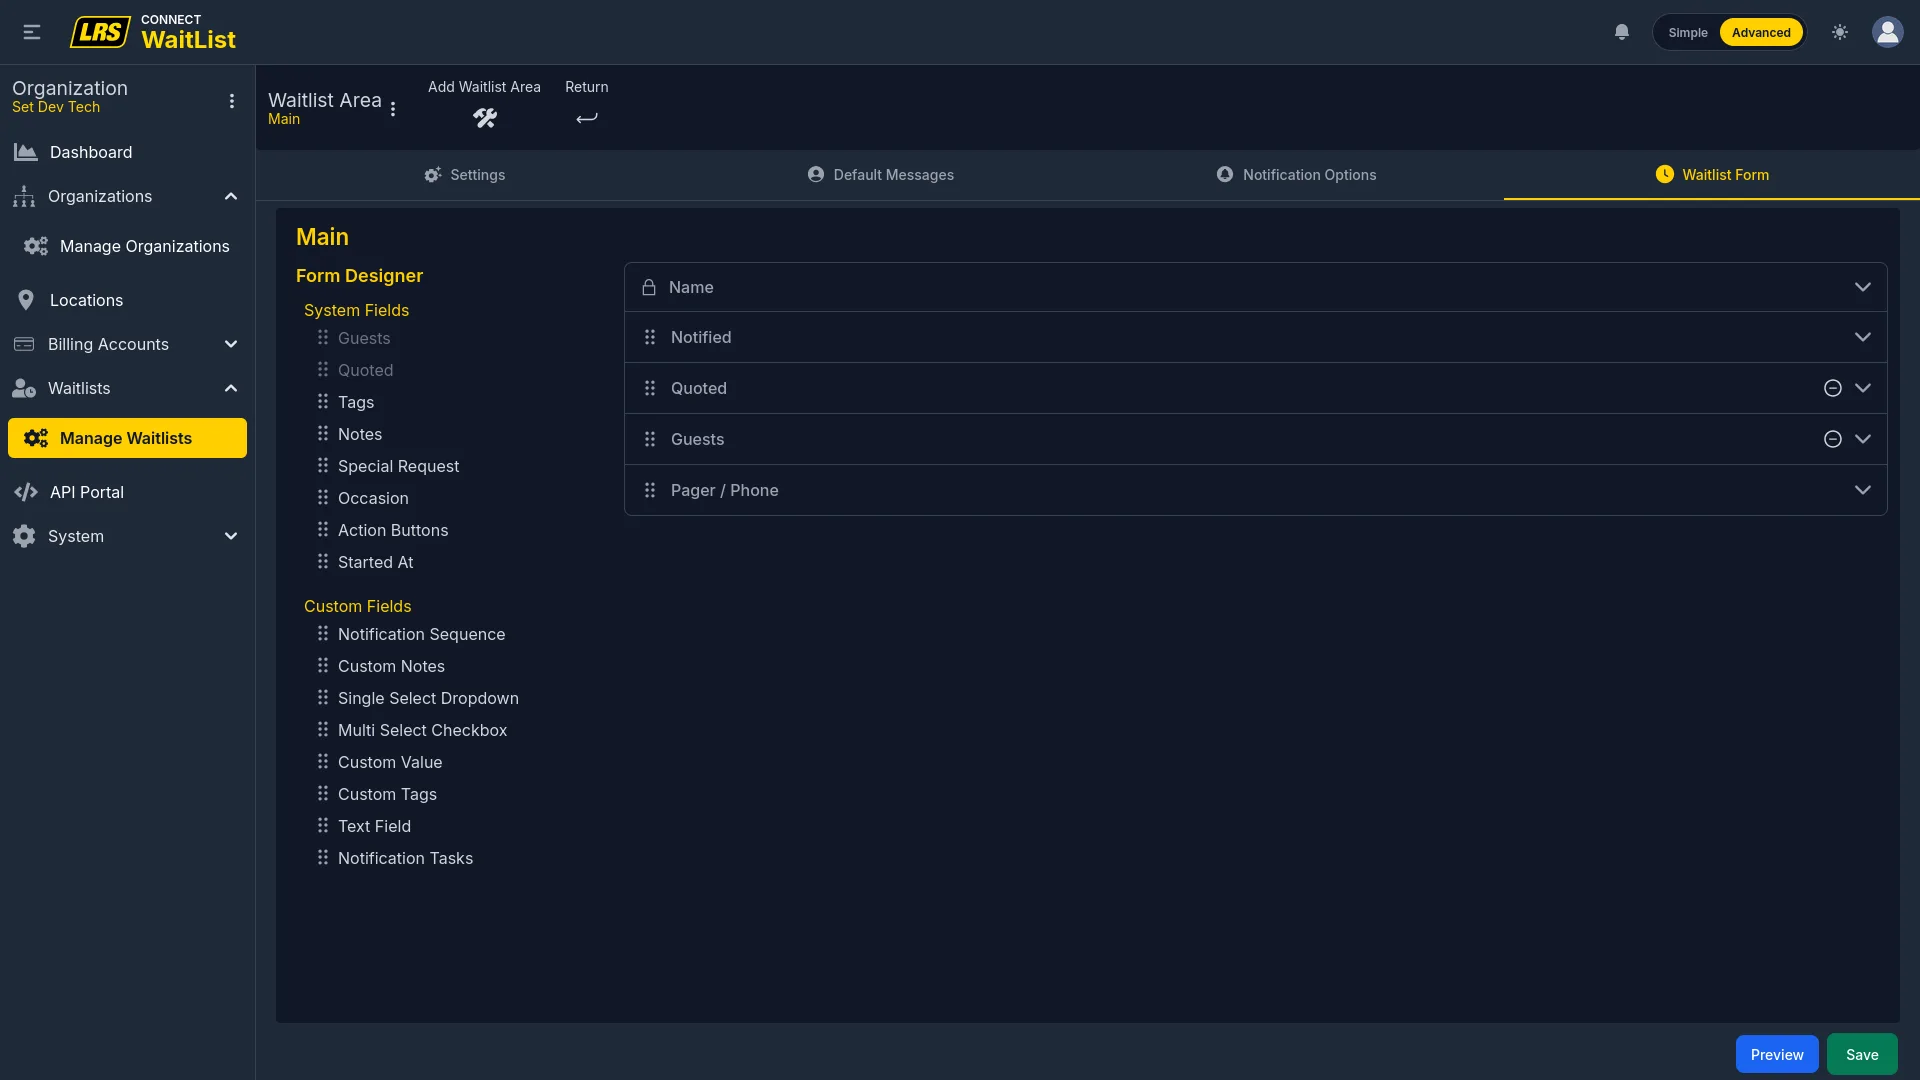Click the Preview button

pos(1777,1054)
